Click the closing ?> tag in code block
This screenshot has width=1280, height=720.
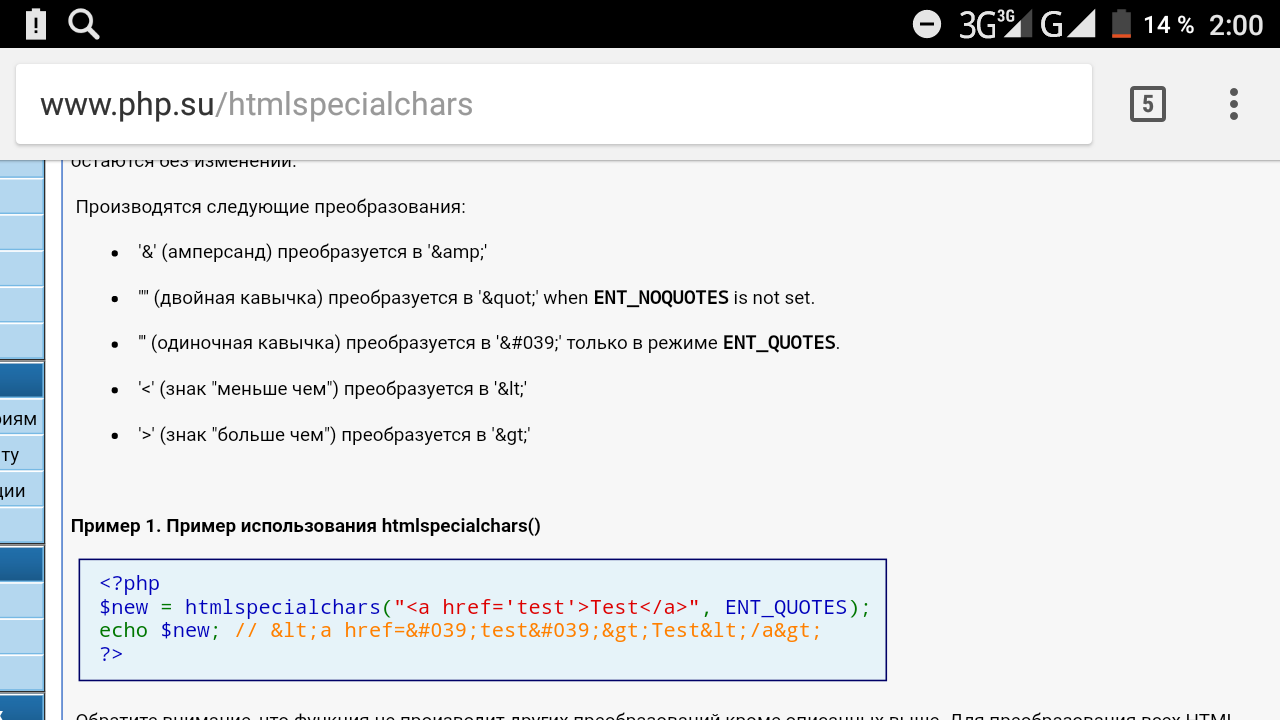(111, 654)
